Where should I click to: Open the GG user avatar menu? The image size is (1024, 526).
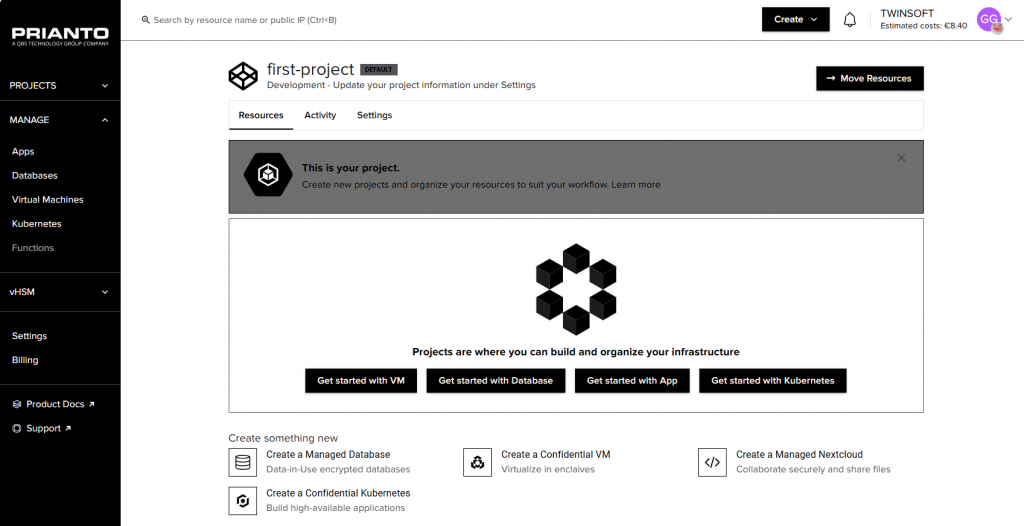pyautogui.click(x=989, y=20)
